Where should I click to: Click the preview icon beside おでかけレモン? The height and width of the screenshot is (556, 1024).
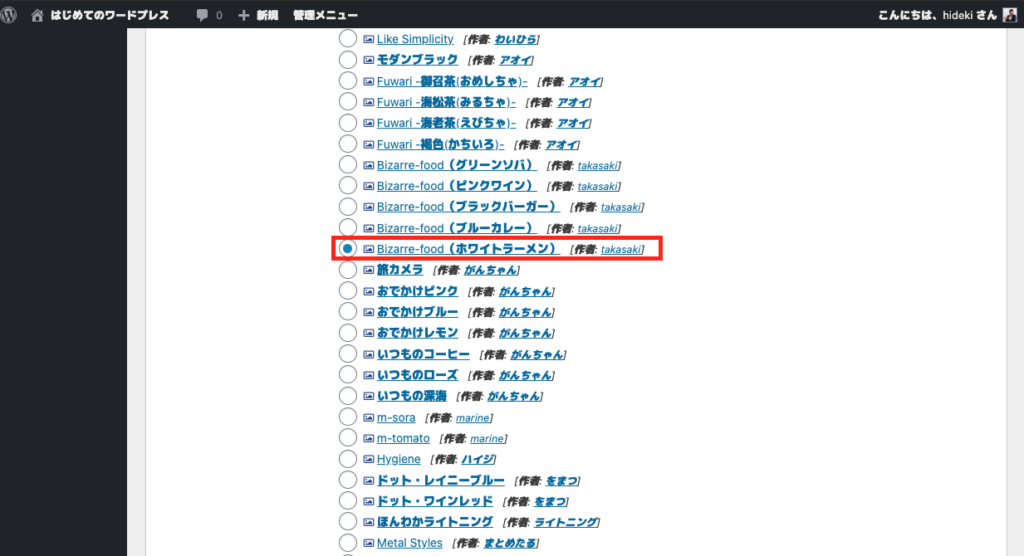[368, 333]
